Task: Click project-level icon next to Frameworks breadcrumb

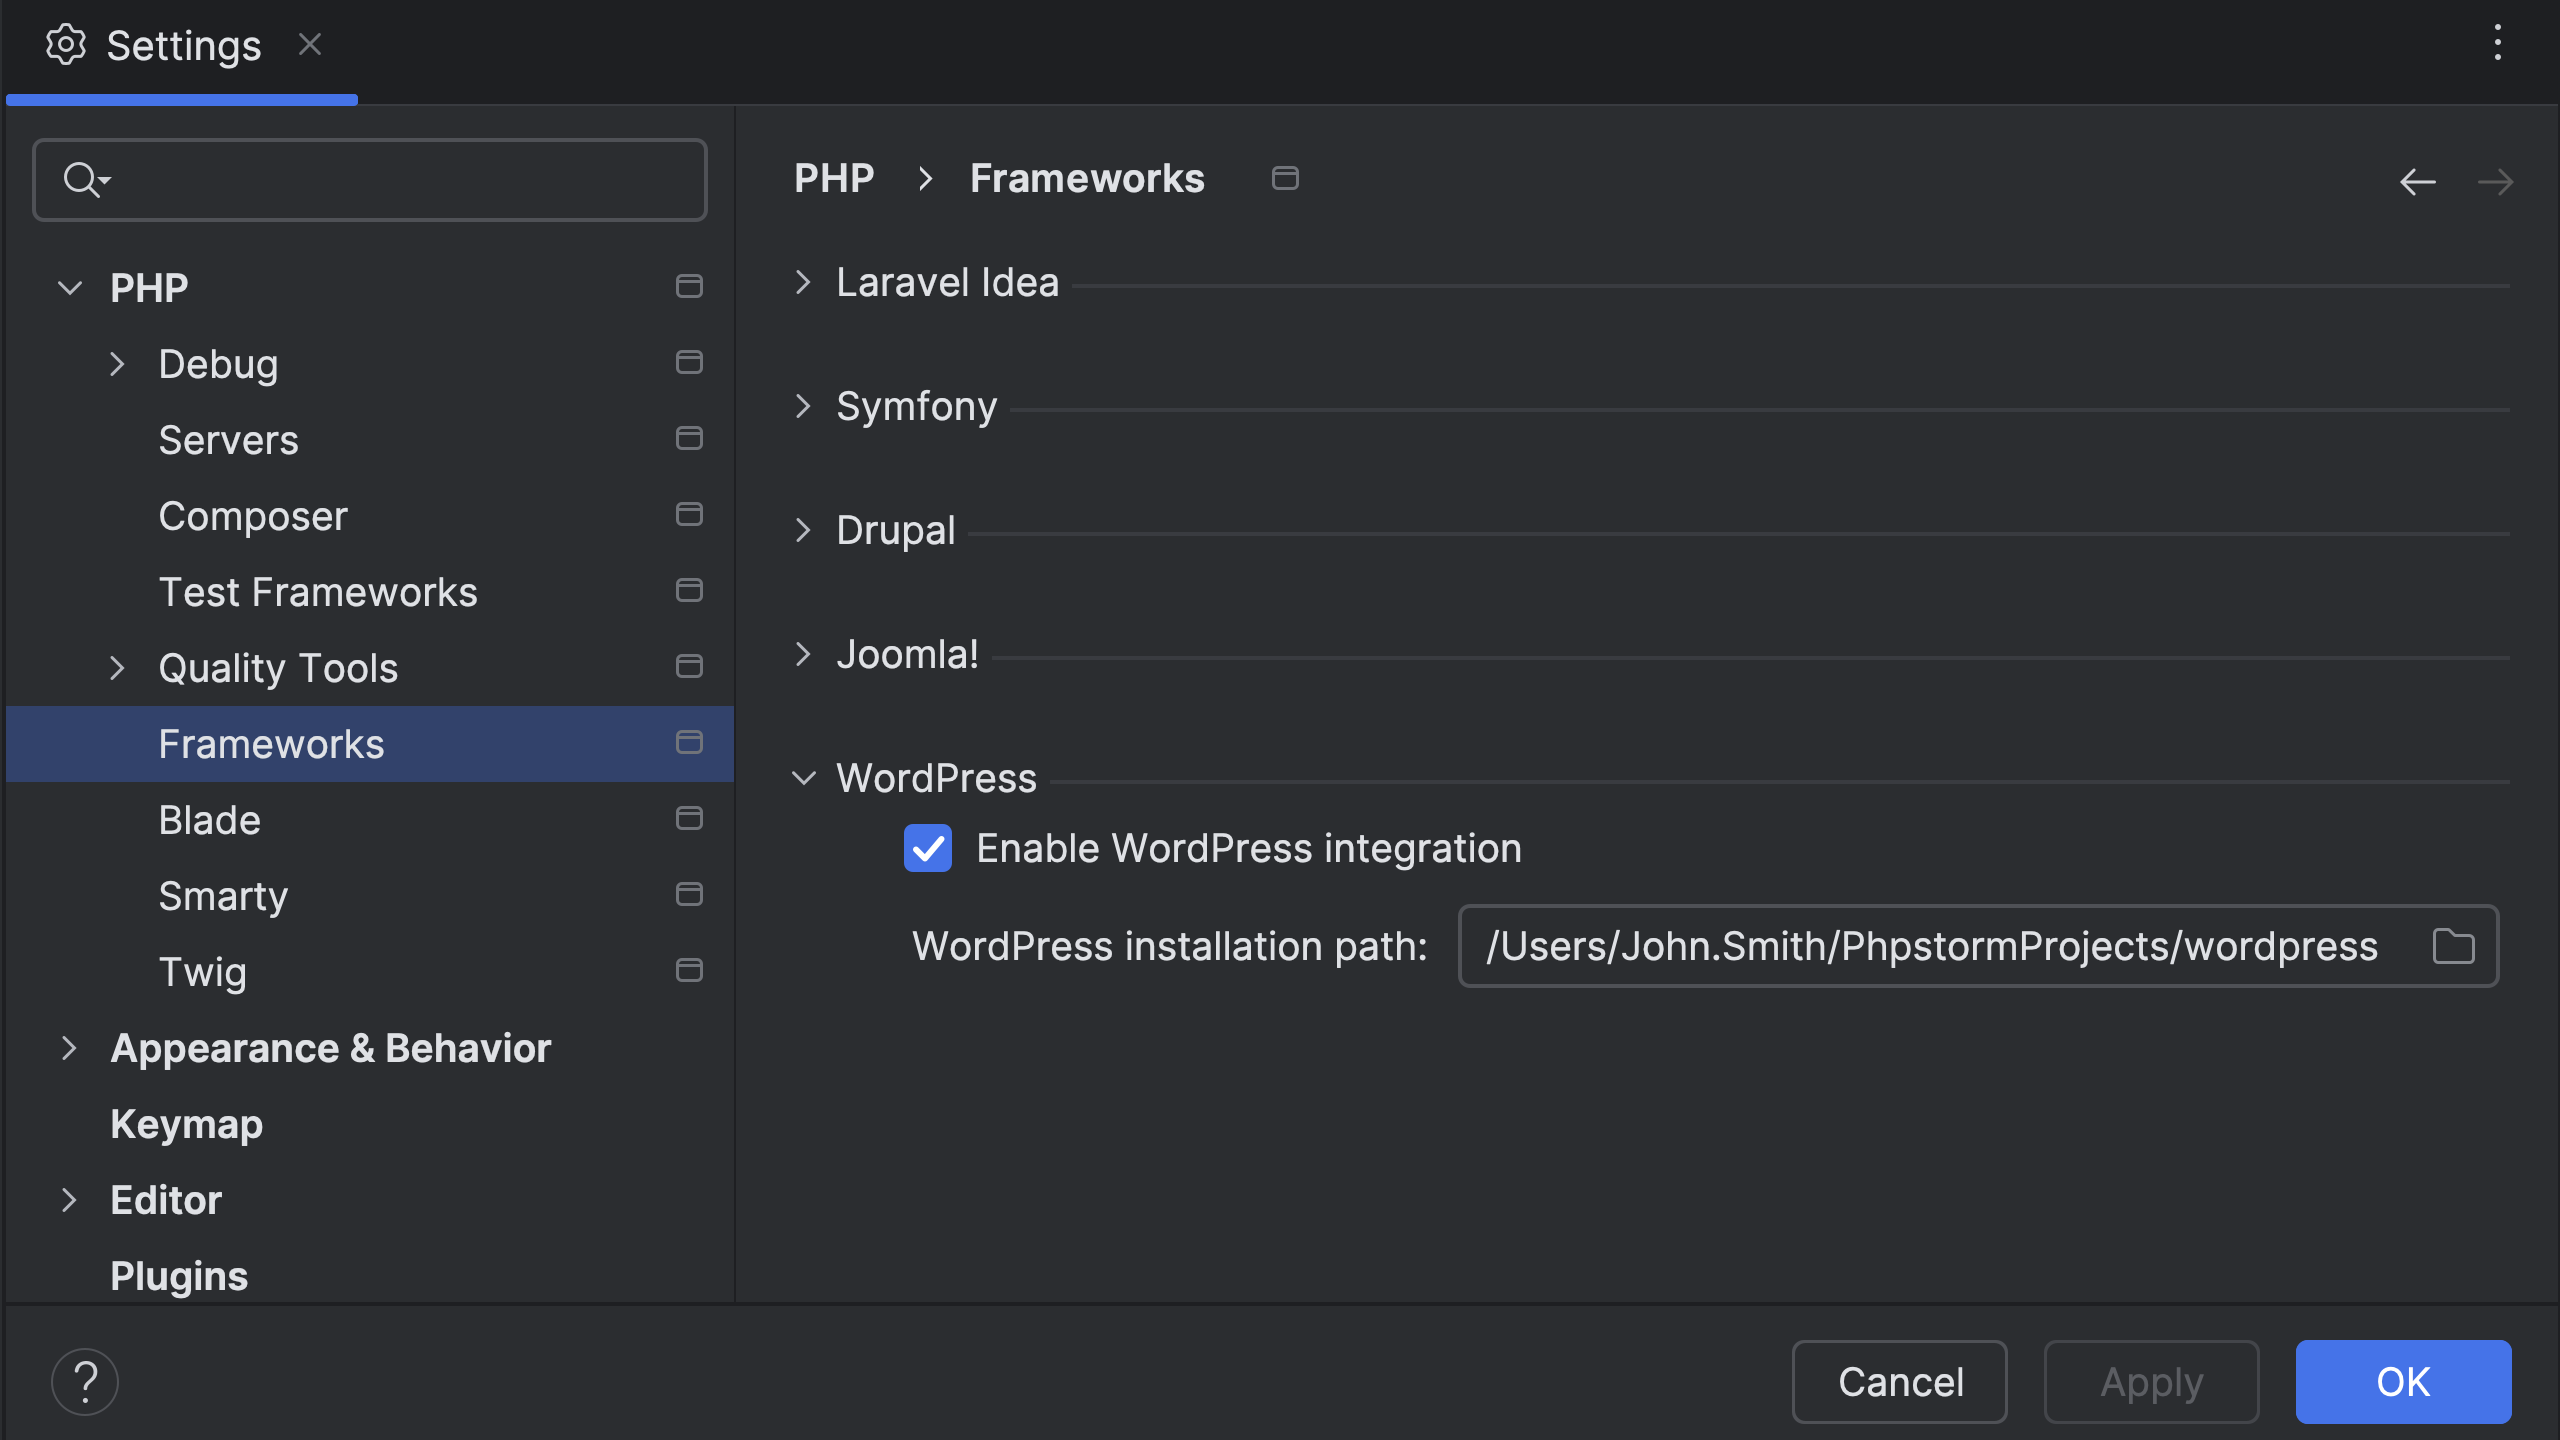Action: (x=1285, y=178)
